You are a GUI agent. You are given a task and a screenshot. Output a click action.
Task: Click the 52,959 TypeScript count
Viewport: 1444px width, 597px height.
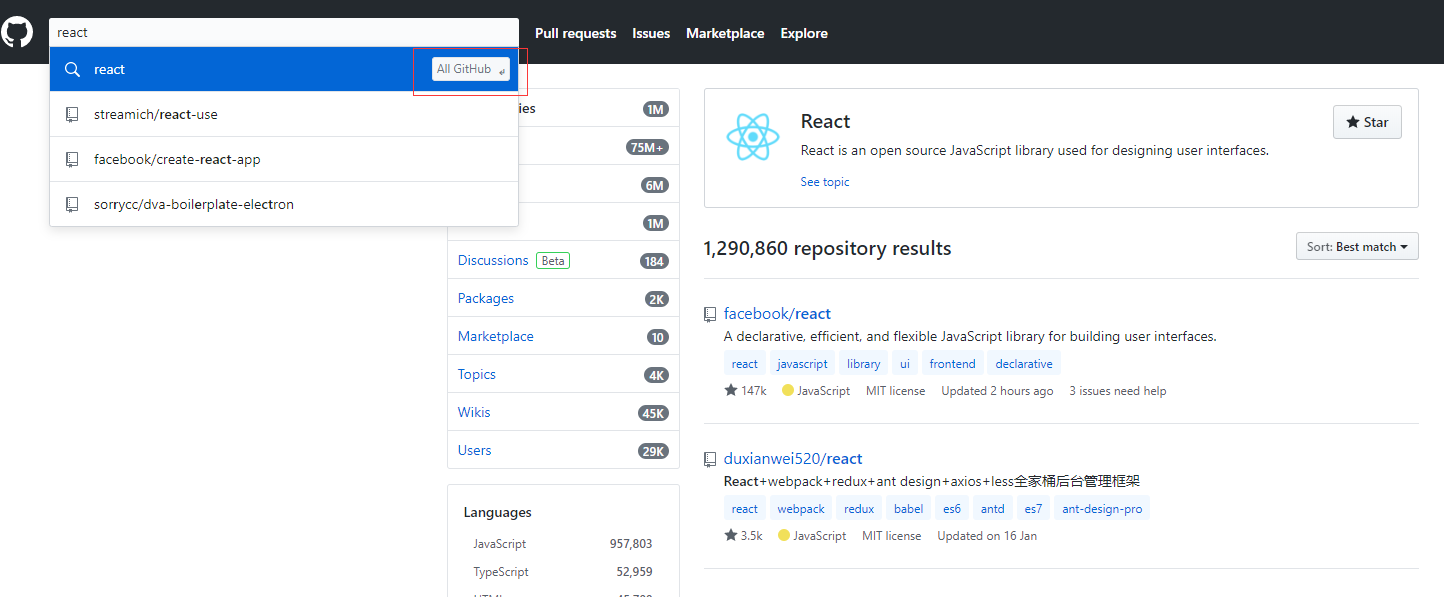click(634, 572)
